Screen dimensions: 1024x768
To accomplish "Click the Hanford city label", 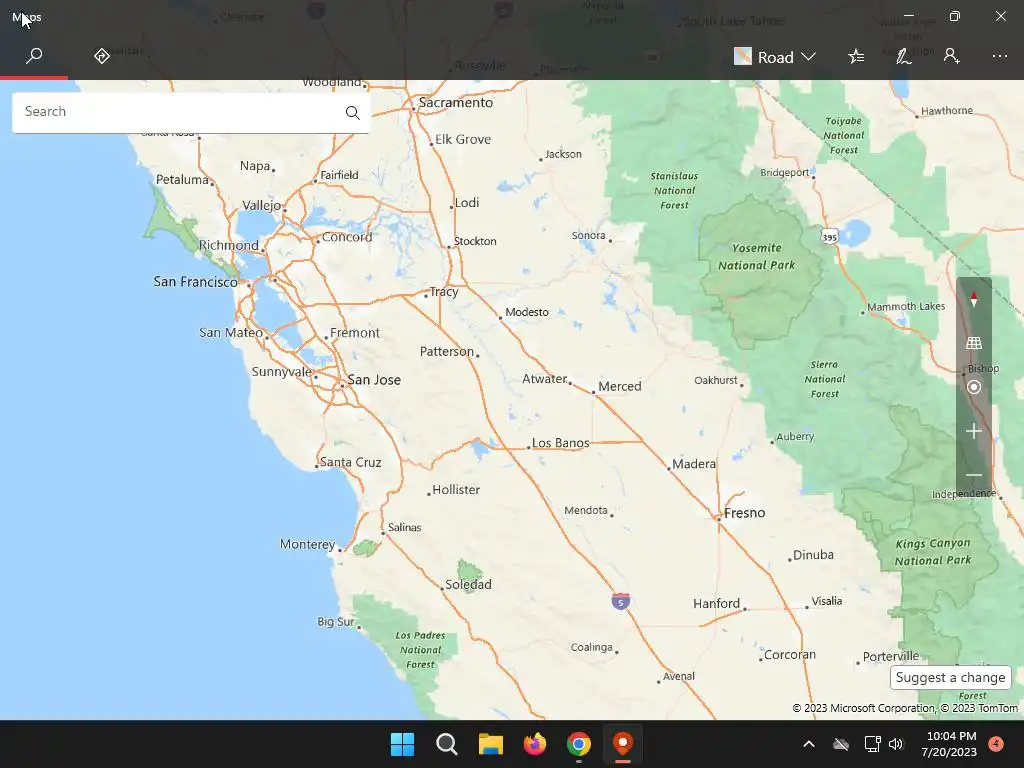I will (716, 603).
